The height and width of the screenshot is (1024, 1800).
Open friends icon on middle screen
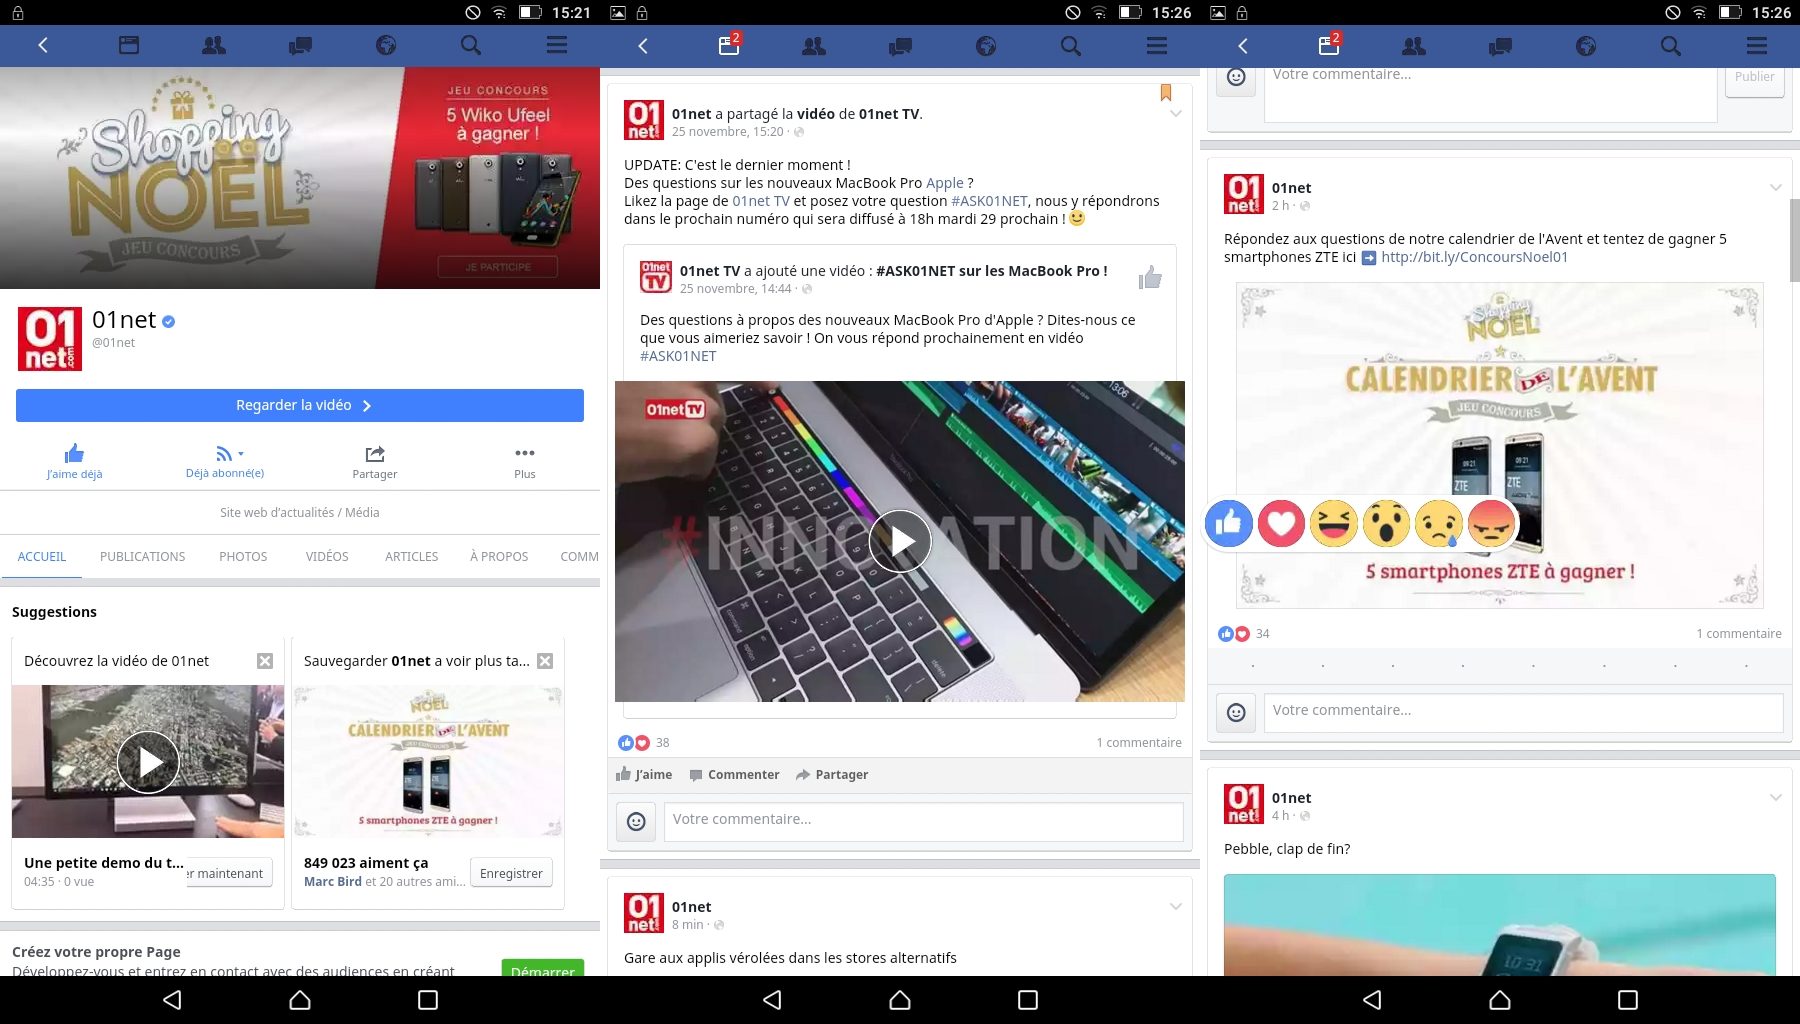814,45
